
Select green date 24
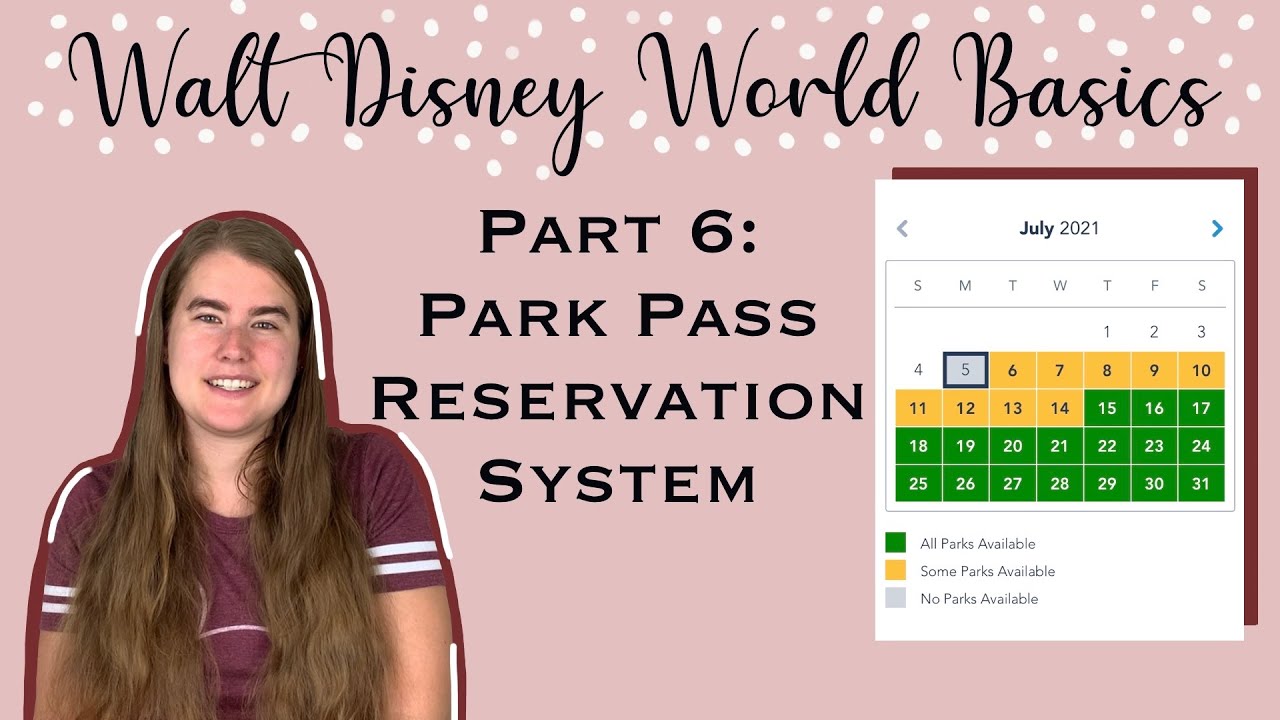tap(1201, 446)
